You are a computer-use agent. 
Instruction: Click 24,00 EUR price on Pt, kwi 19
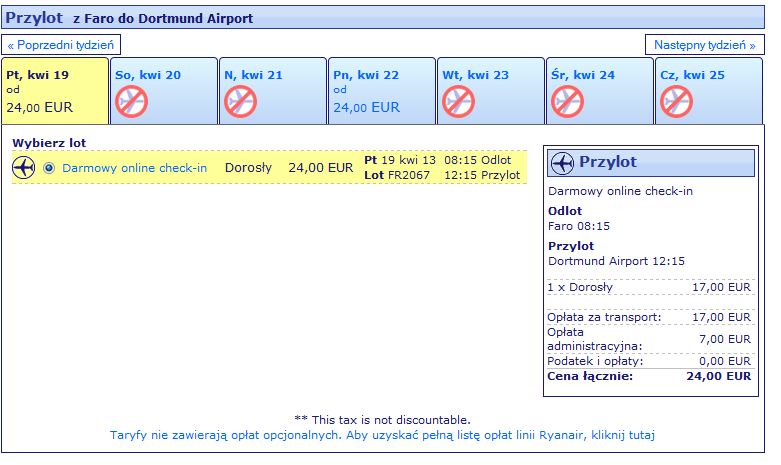[x=39, y=108]
